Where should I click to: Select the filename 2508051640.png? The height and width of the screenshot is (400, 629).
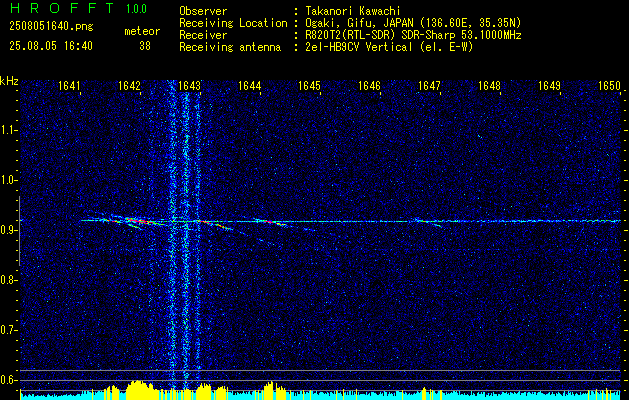coord(51,27)
